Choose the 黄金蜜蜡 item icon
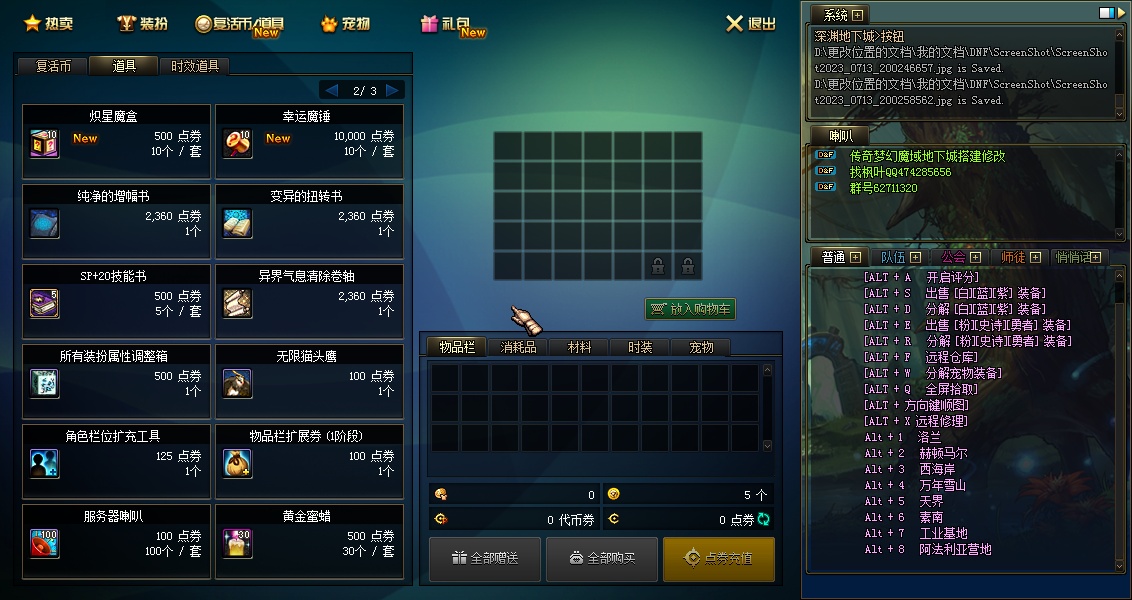The height and width of the screenshot is (600, 1132). click(x=237, y=544)
